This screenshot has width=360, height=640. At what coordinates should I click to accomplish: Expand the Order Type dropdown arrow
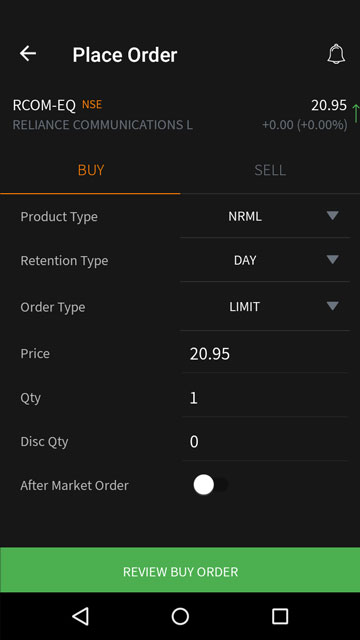tap(333, 306)
